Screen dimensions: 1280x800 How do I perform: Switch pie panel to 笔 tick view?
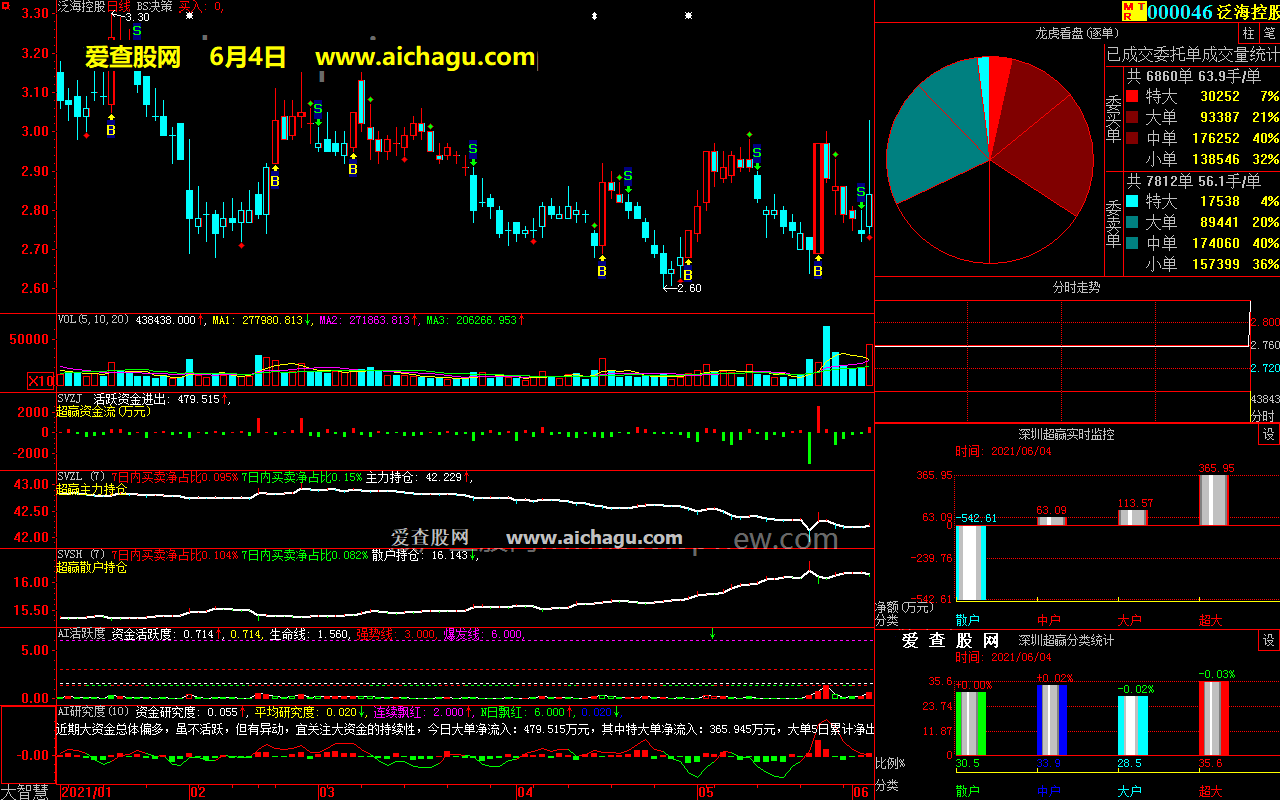click(1270, 34)
